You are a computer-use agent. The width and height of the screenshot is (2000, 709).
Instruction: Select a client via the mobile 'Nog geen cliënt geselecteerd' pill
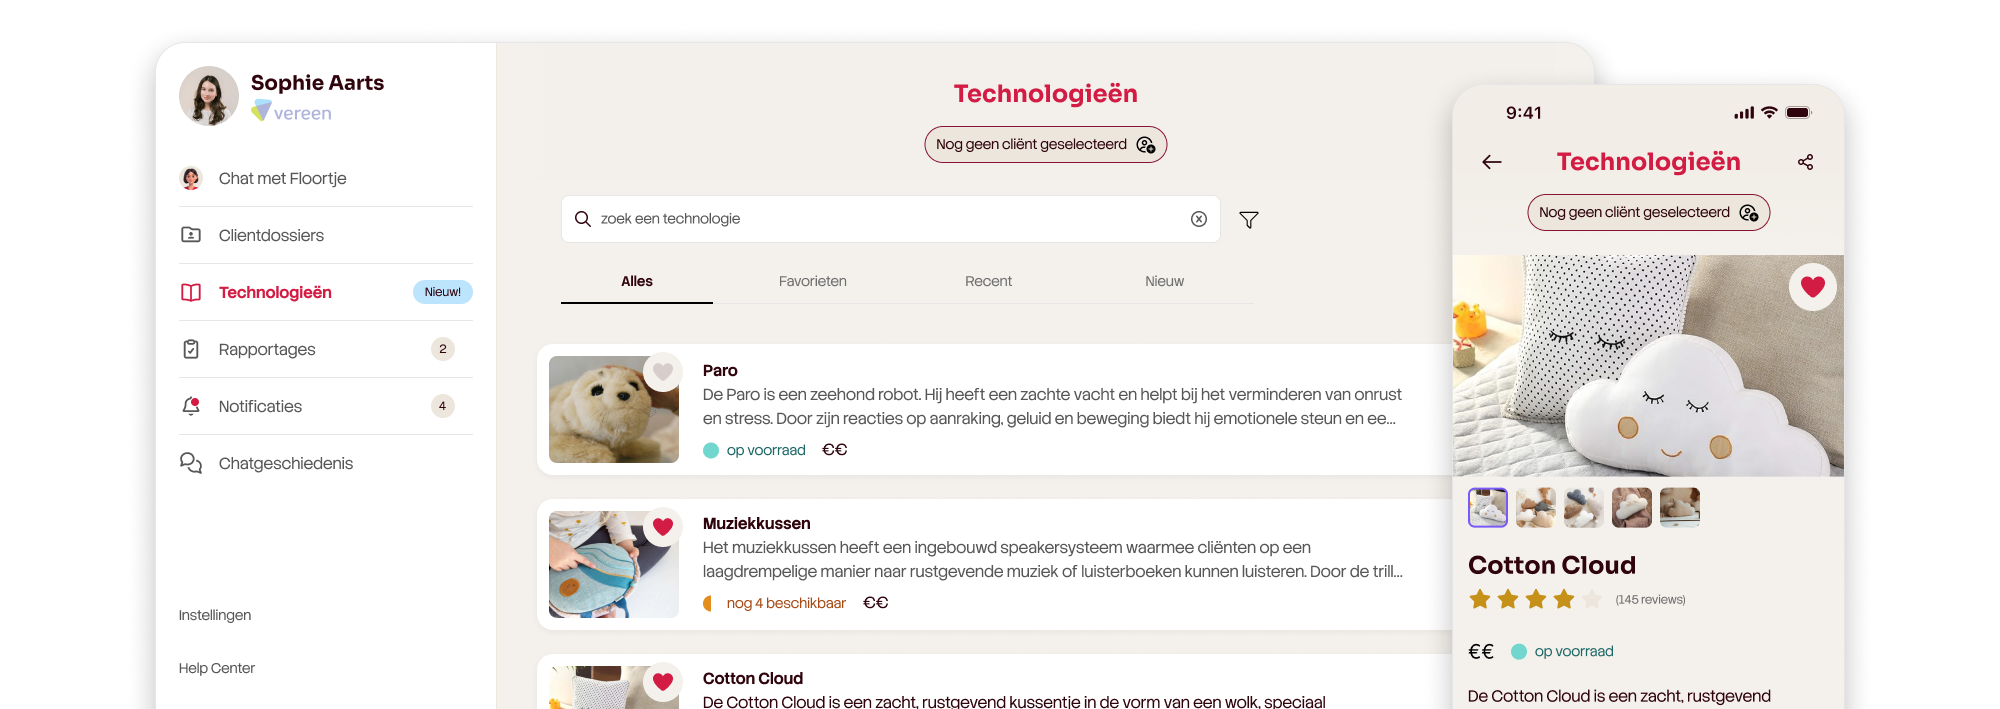(1648, 212)
